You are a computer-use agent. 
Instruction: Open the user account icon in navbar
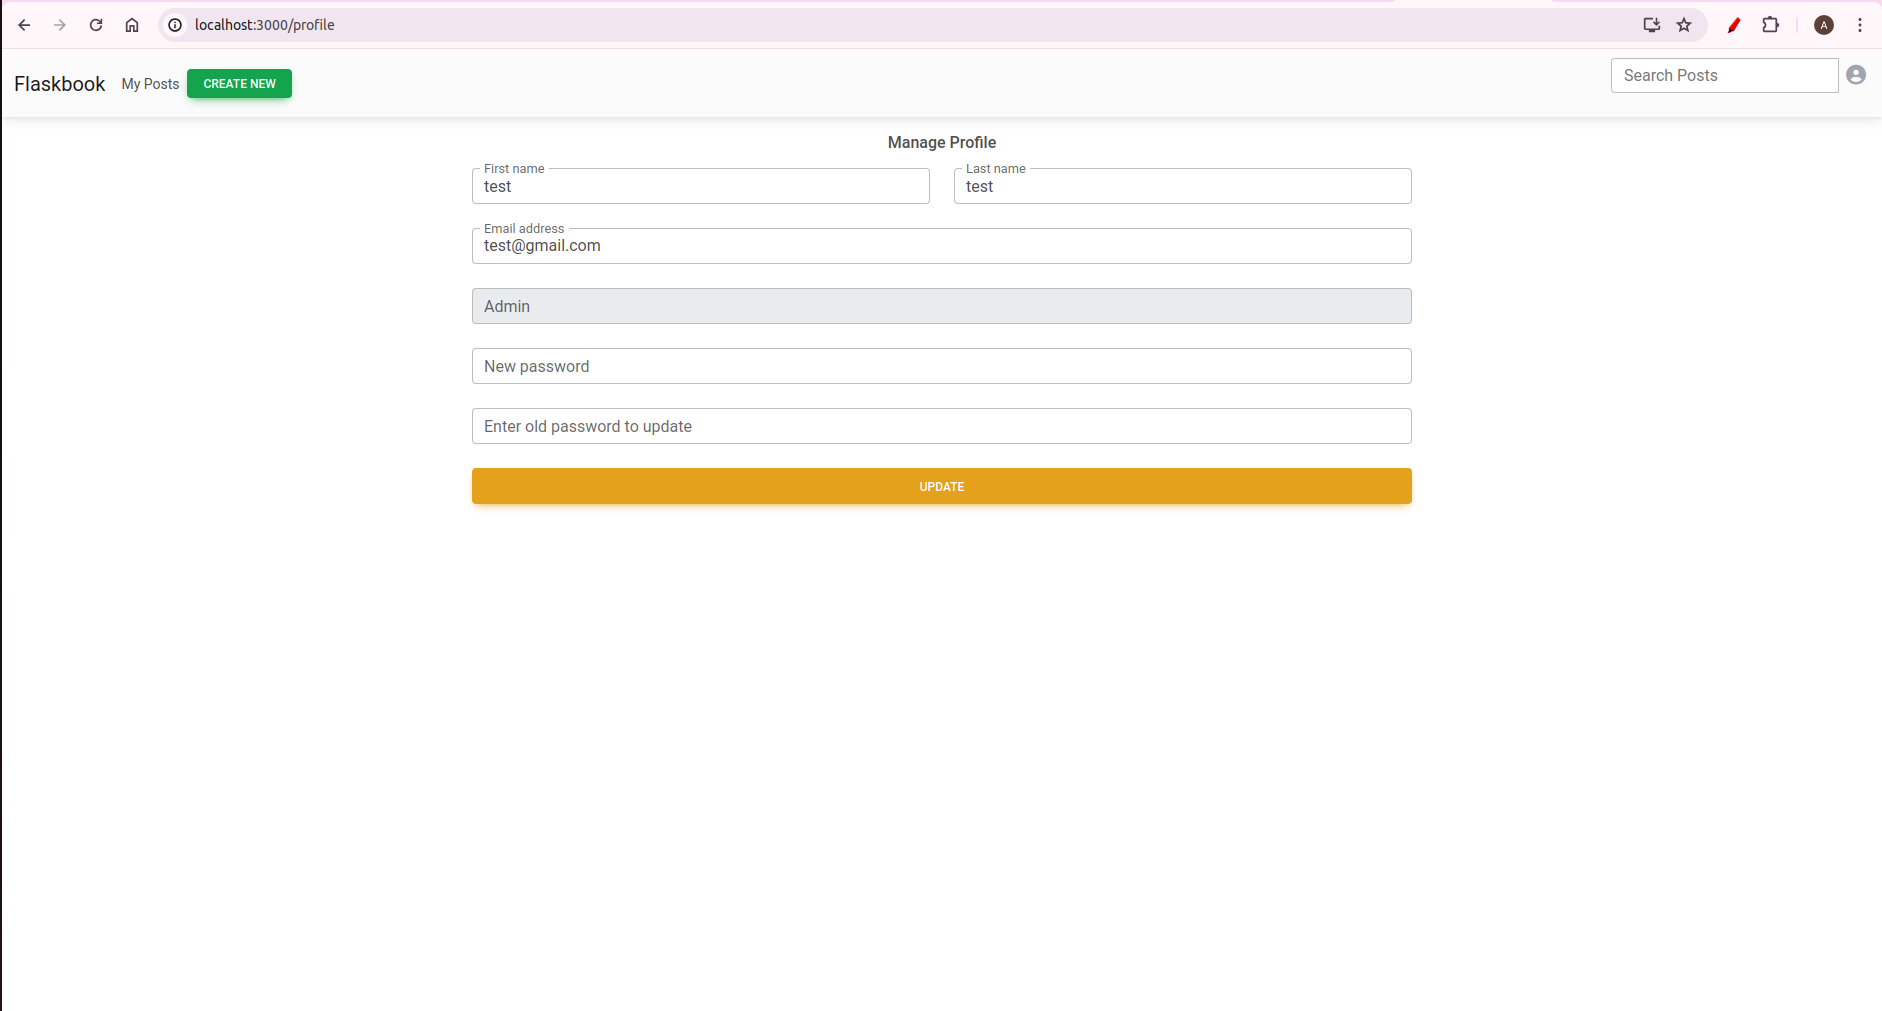1856,75
